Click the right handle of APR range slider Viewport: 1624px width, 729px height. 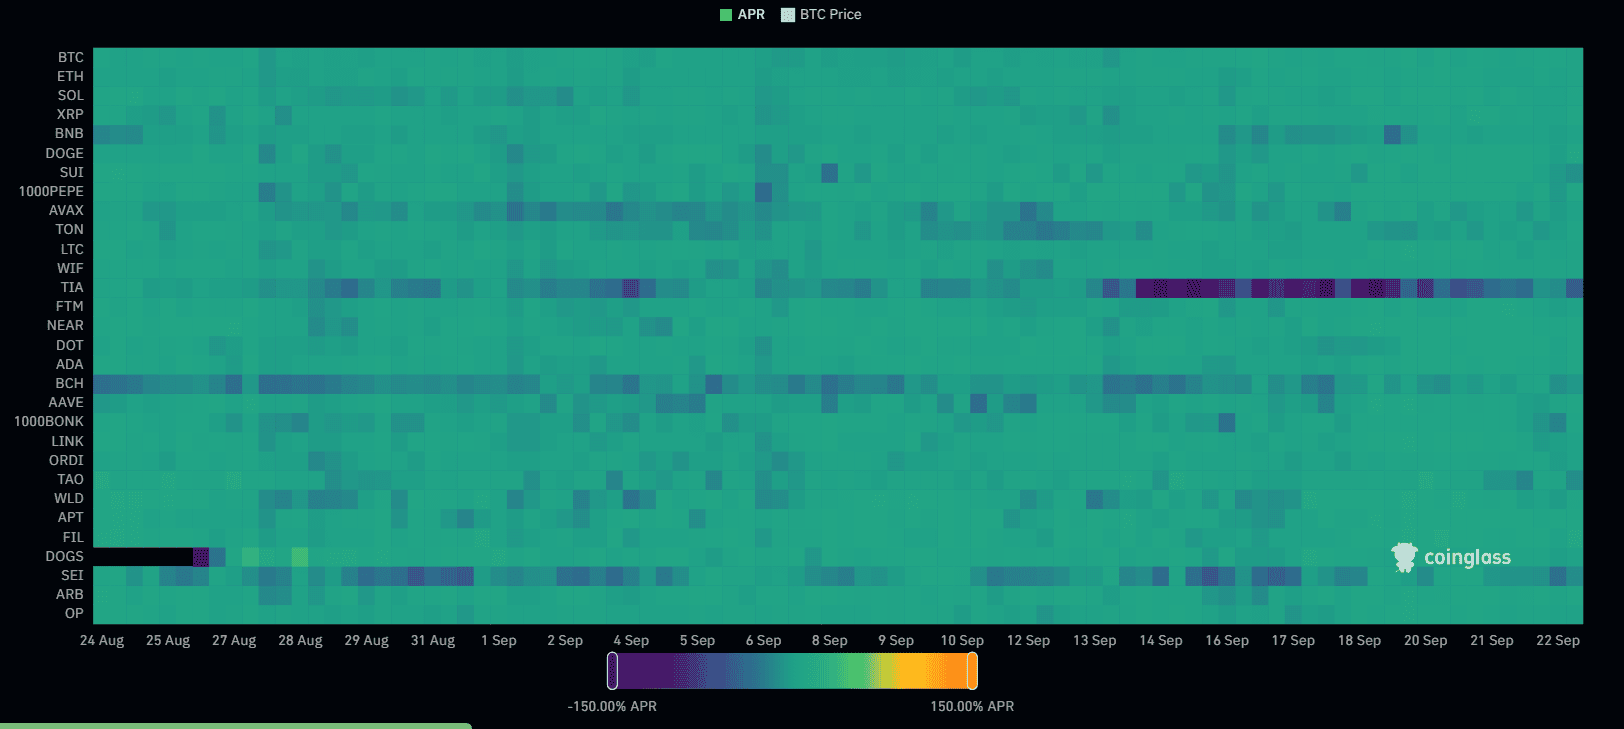pos(972,671)
